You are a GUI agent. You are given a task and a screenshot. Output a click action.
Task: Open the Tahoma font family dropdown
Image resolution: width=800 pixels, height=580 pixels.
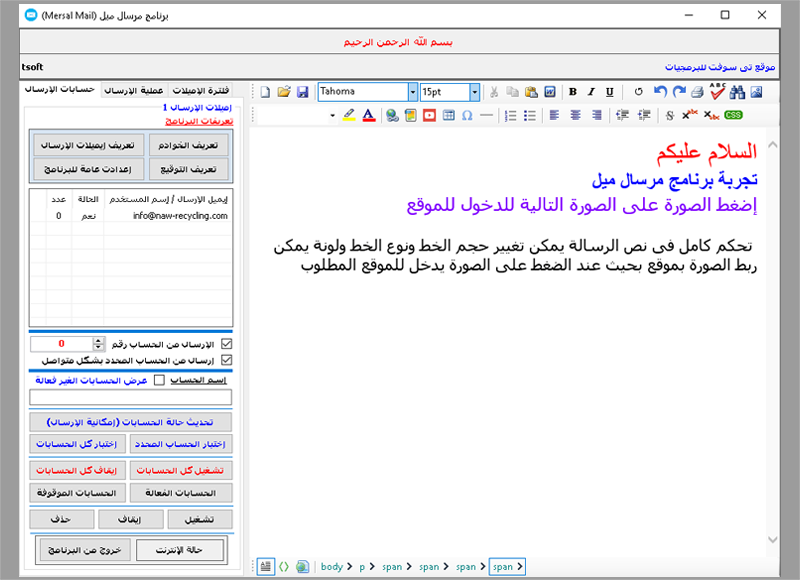pyautogui.click(x=413, y=92)
